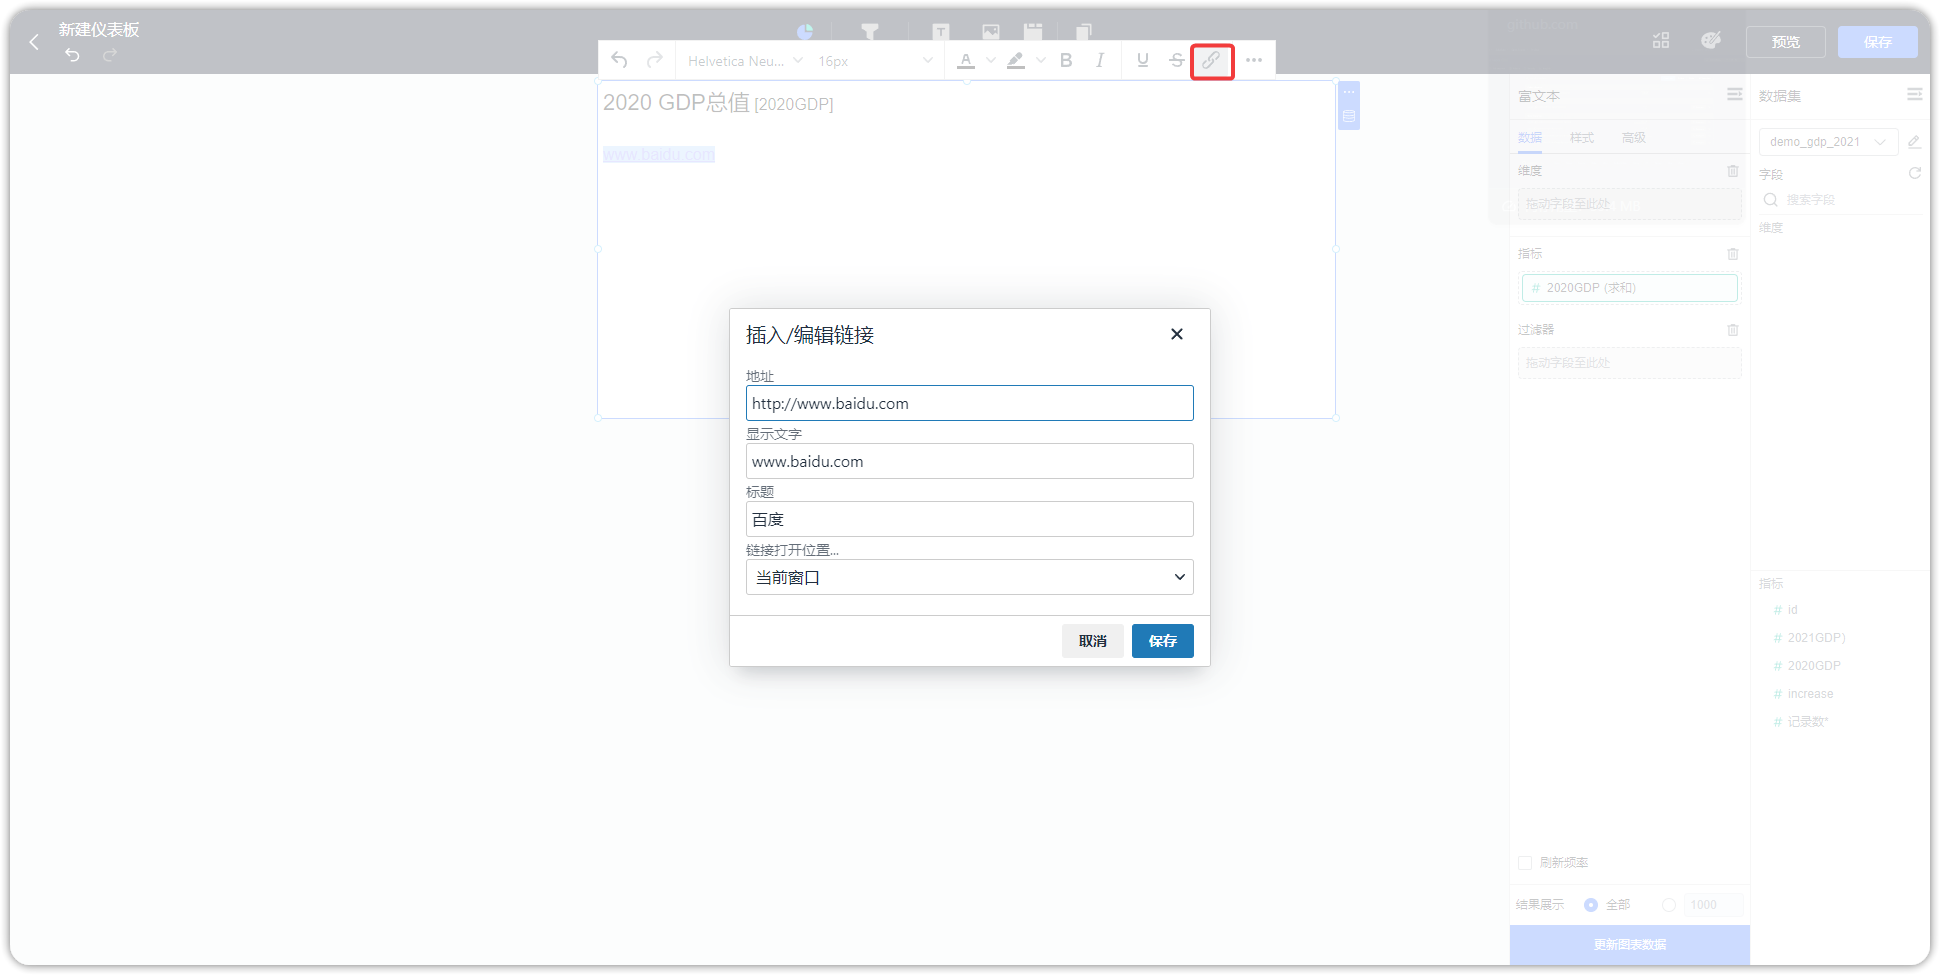Toggle bold formatting
The height and width of the screenshot is (975, 1940).
click(x=1066, y=60)
